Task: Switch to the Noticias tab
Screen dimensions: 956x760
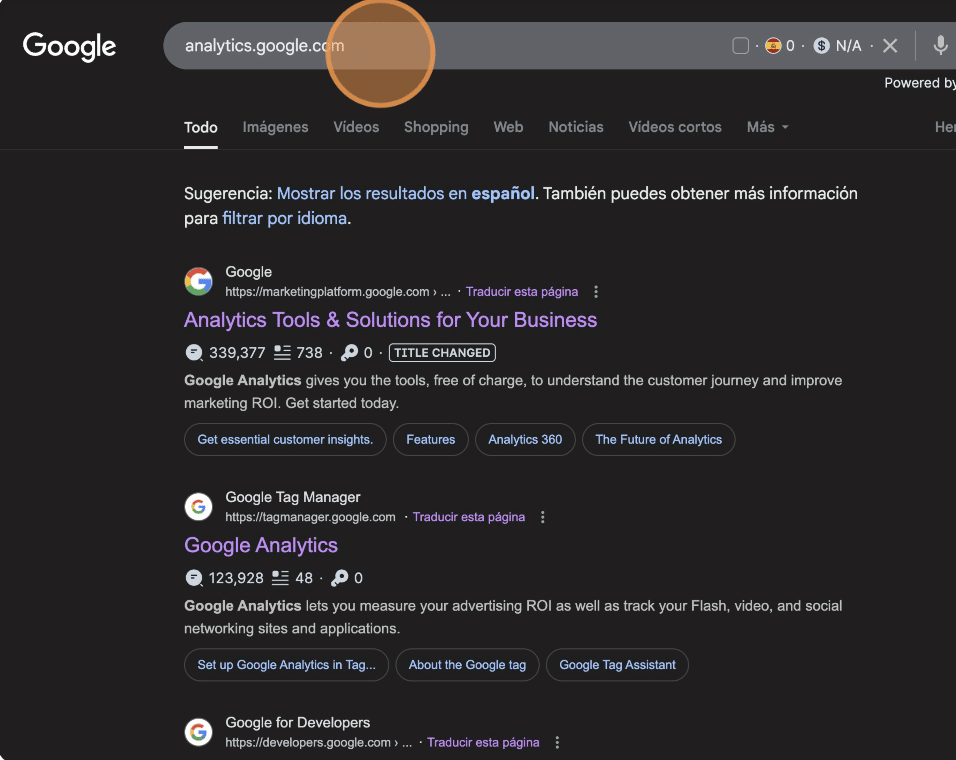Action: (x=576, y=127)
